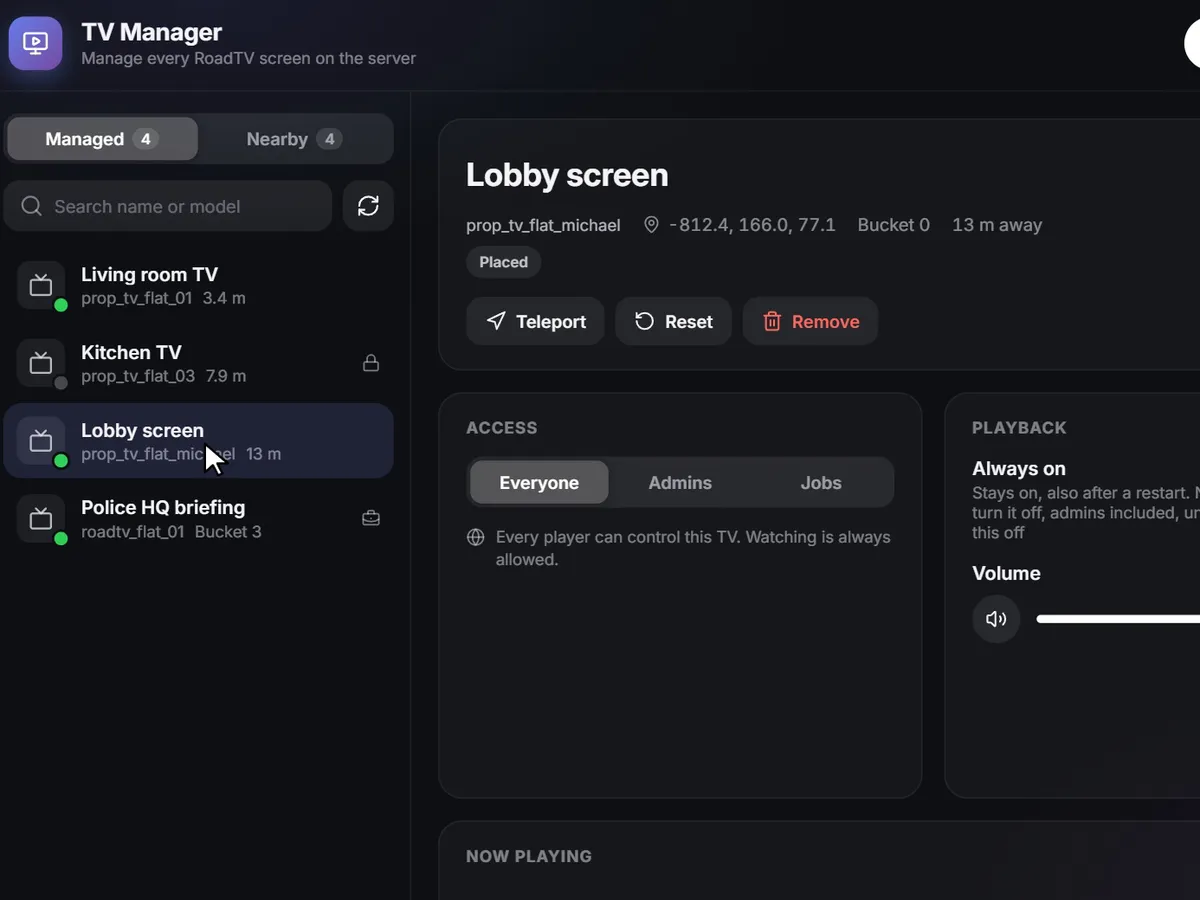
Task: Click the prop_tv_flat_03 model text
Action: [x=138, y=376]
